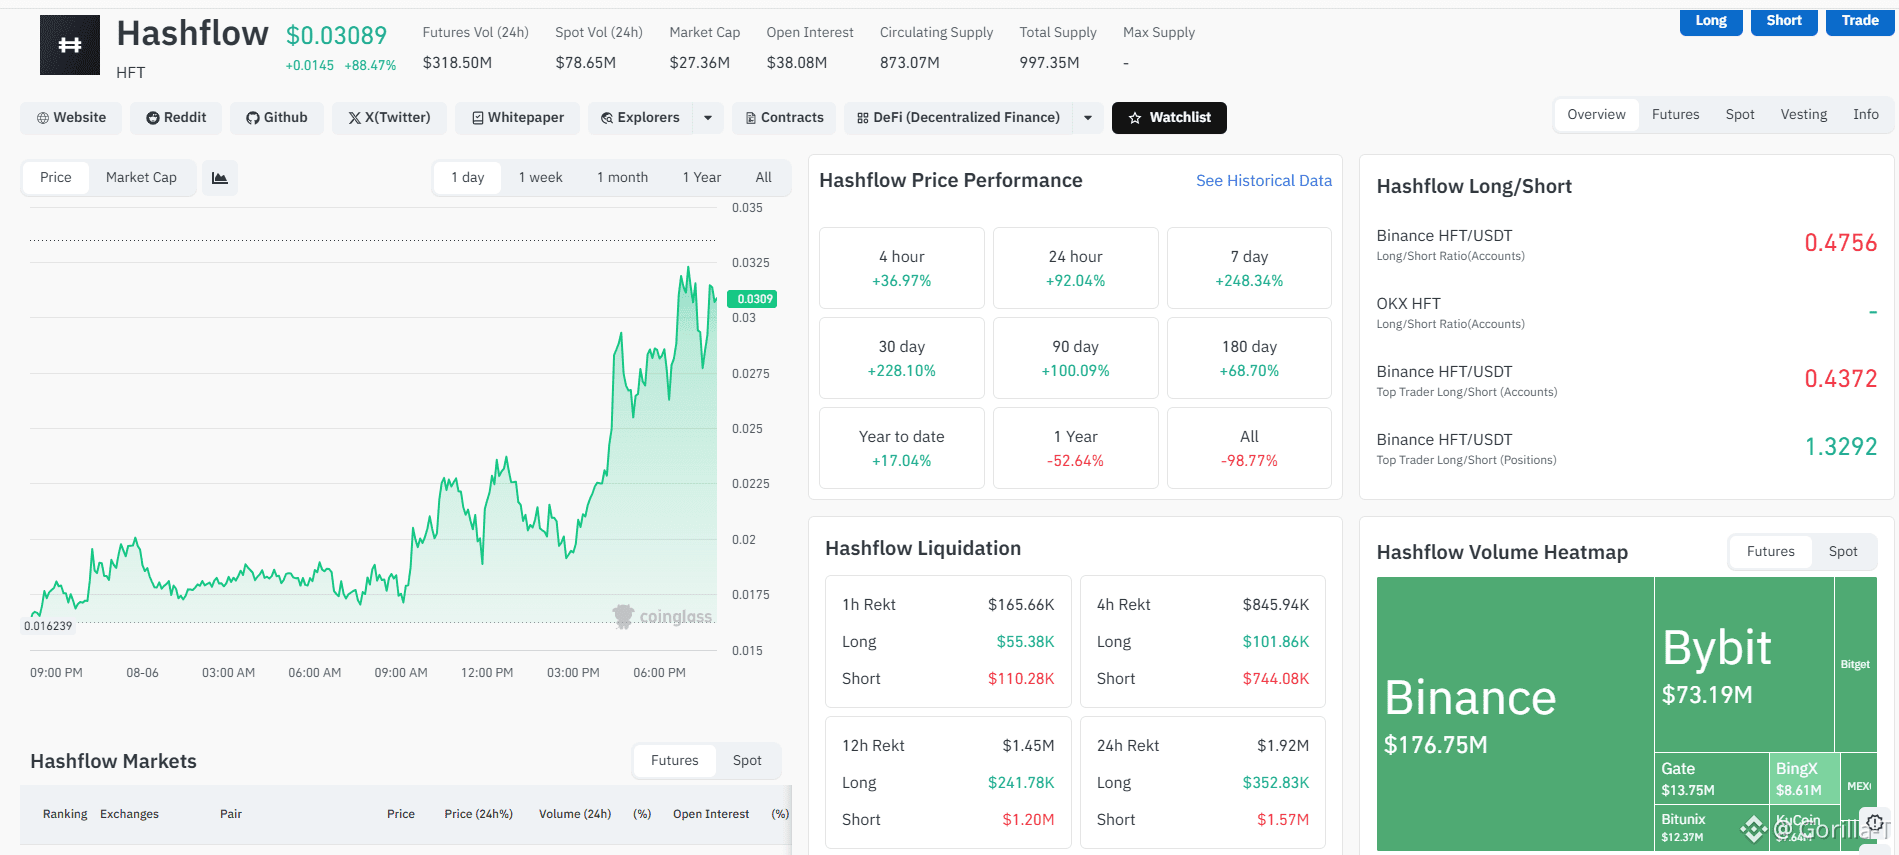1899x855 pixels.
Task: Select the 1 Year chart range
Action: tap(702, 178)
